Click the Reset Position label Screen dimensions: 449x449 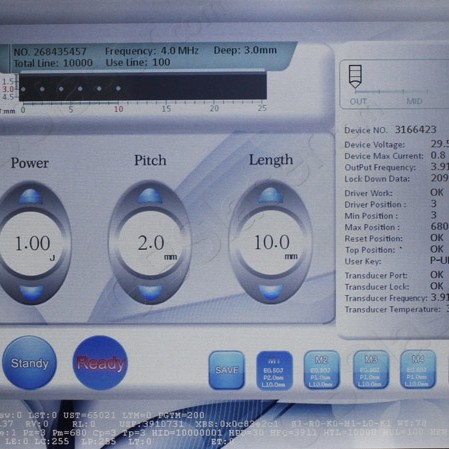[x=374, y=238]
